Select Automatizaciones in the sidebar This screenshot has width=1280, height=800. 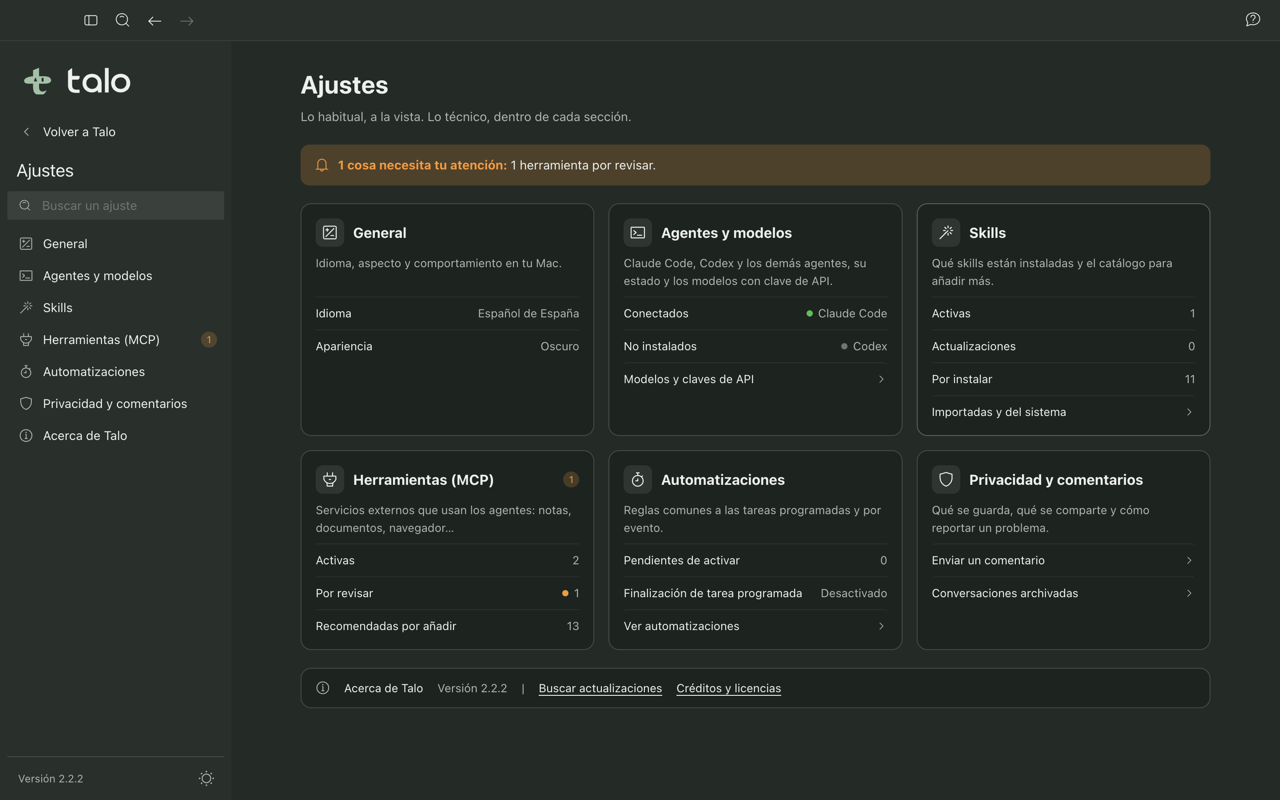116,372
